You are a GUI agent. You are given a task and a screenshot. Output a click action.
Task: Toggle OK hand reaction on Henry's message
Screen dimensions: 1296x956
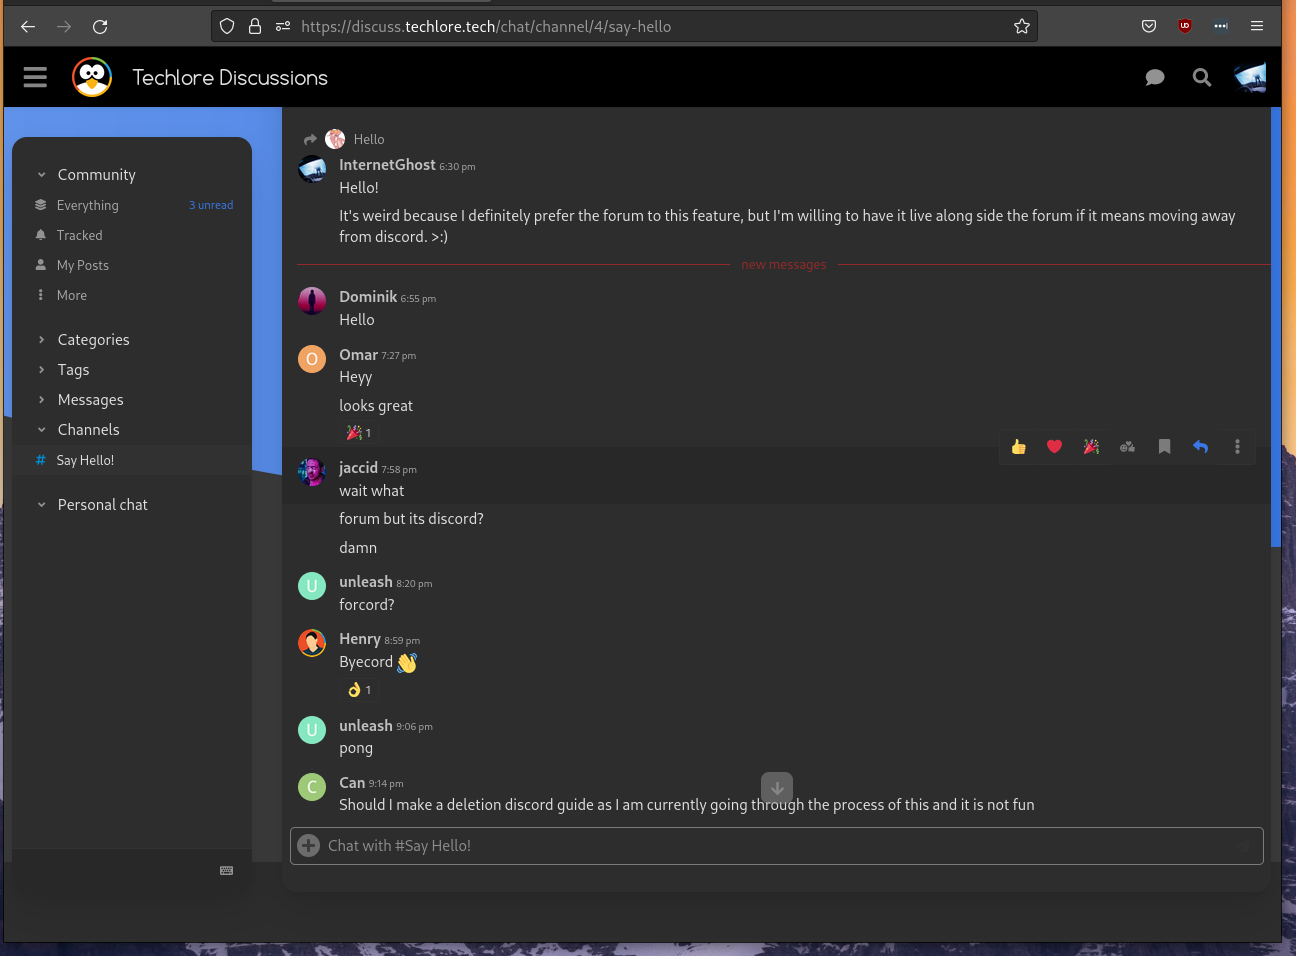click(x=359, y=690)
